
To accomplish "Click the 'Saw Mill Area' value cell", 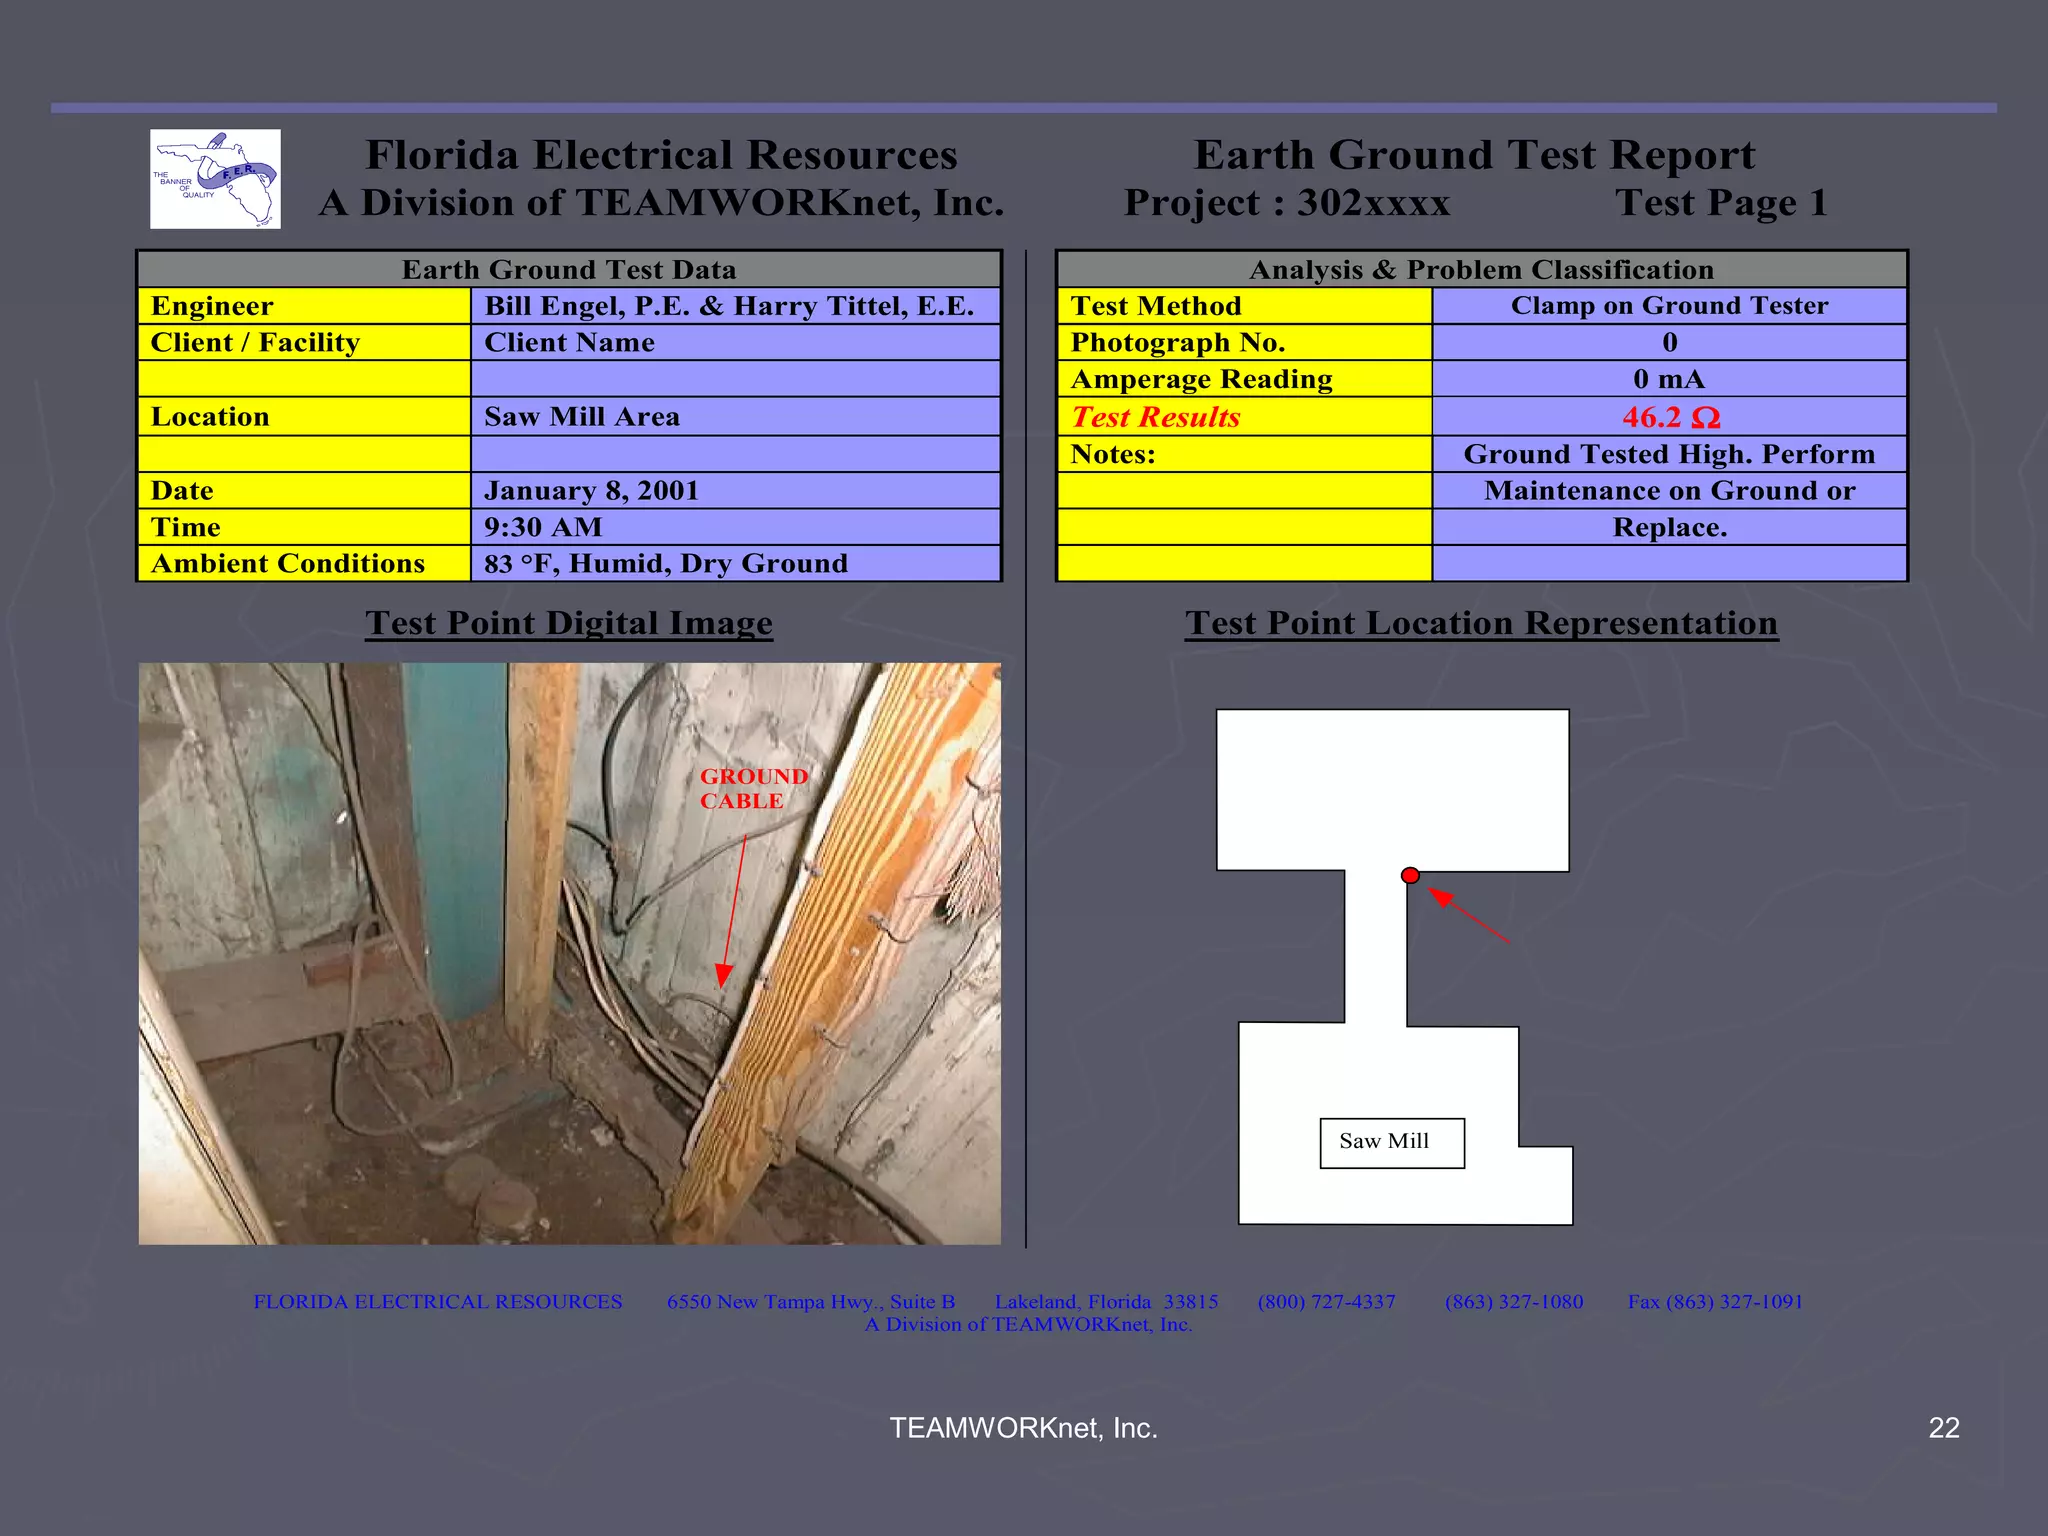I will pos(735,416).
